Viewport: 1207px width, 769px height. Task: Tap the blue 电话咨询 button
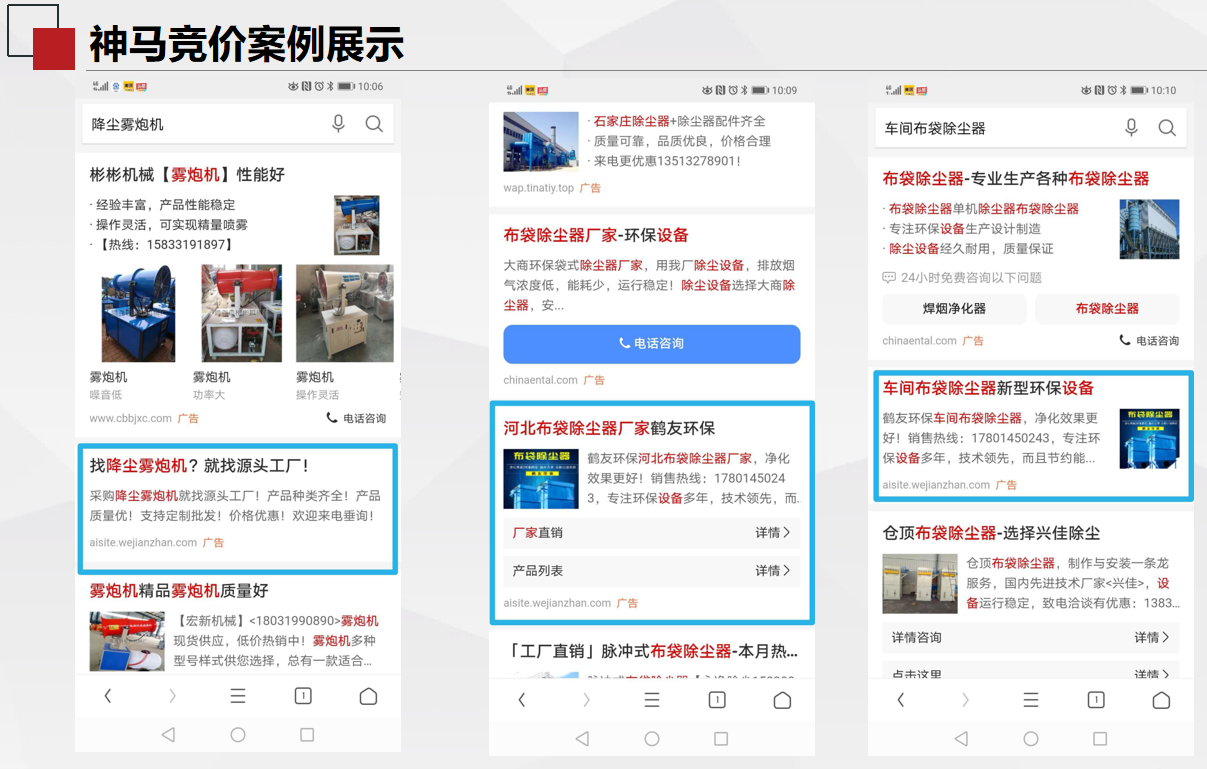tap(652, 344)
